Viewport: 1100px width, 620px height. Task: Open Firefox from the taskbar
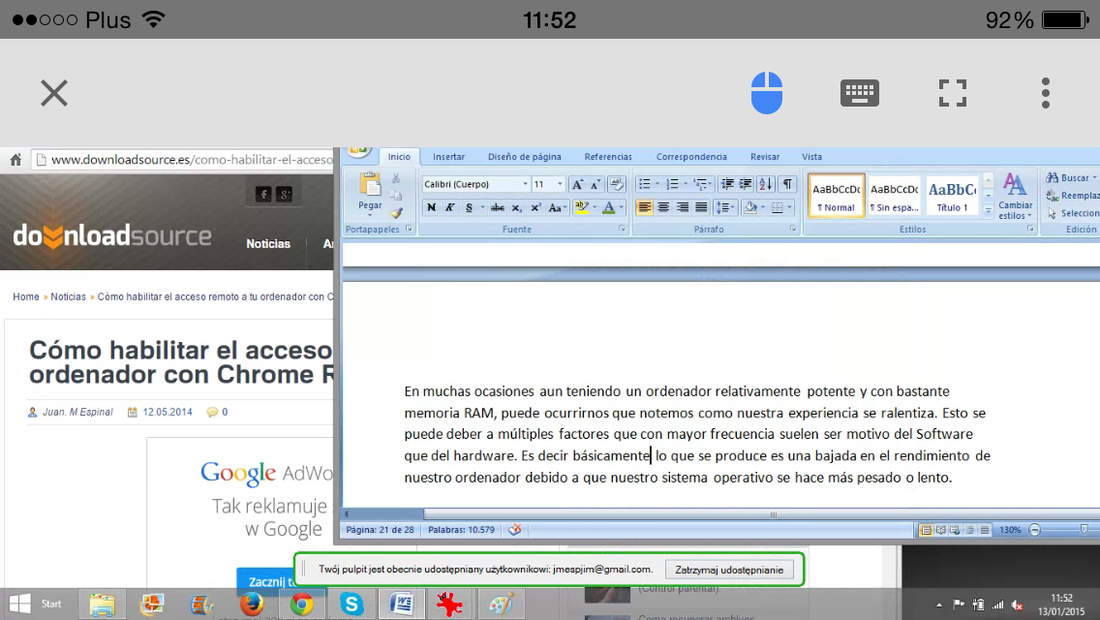pos(251,603)
